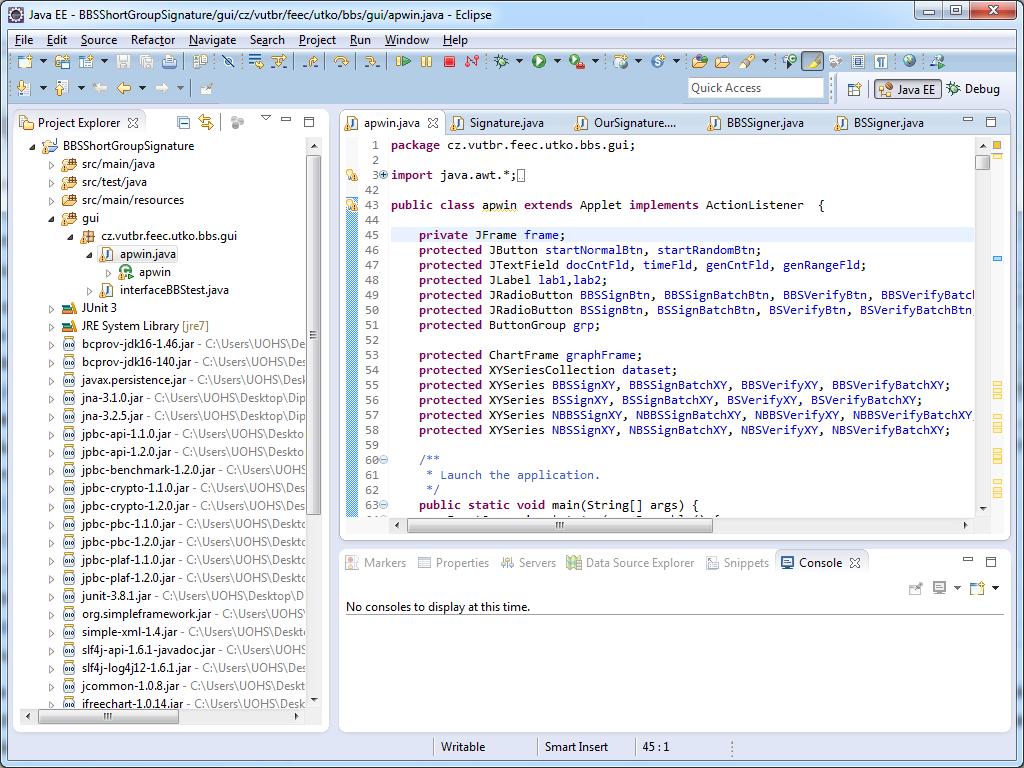Click the red Terminate icon
Viewport: 1024px width, 768px height.
pyautogui.click(x=449, y=62)
